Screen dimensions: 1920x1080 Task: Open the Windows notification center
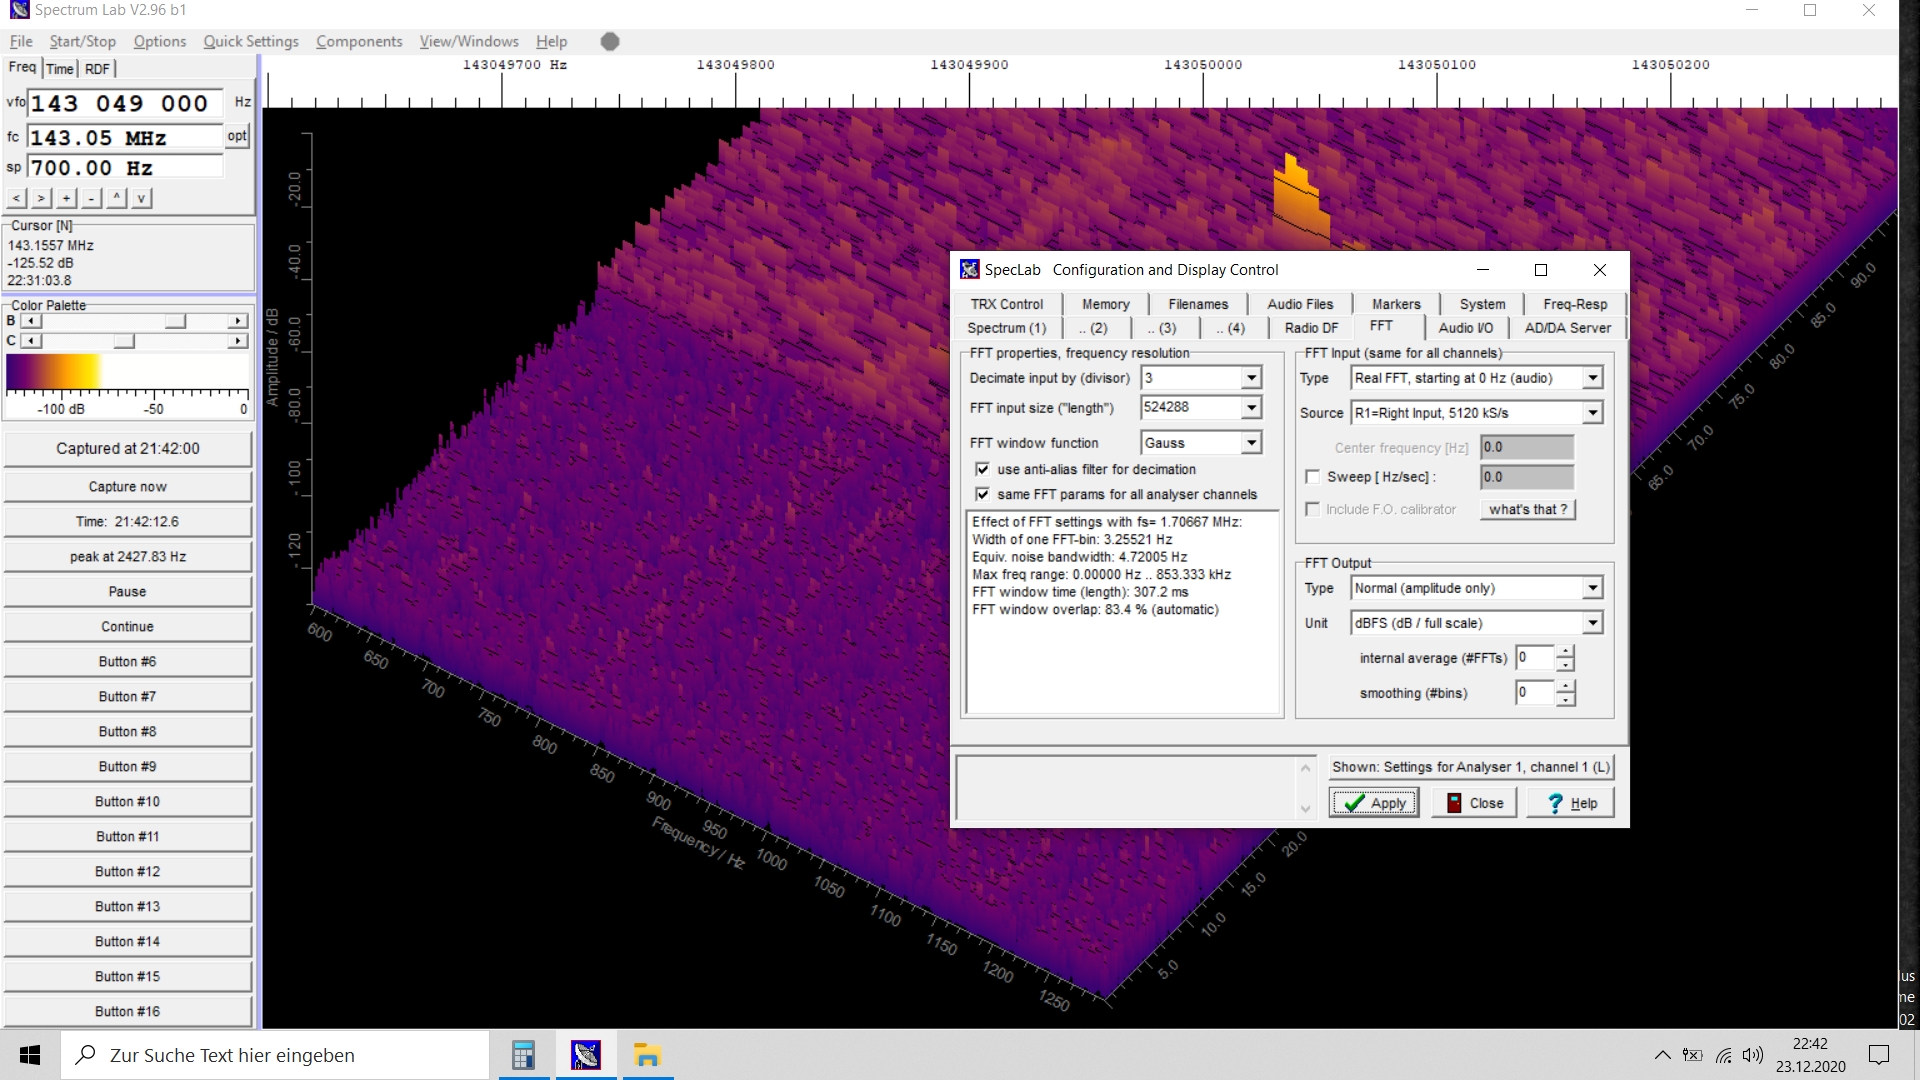coord(1879,1055)
